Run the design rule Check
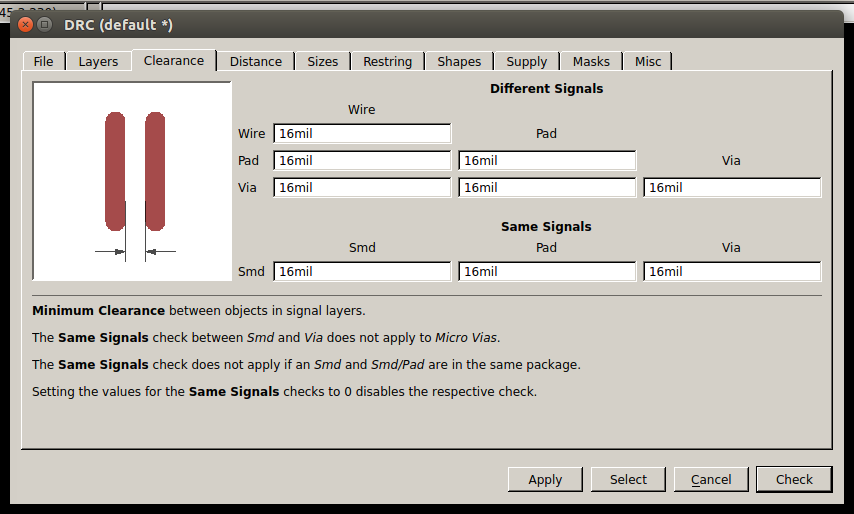Image resolution: width=854 pixels, height=514 pixels. 794,480
